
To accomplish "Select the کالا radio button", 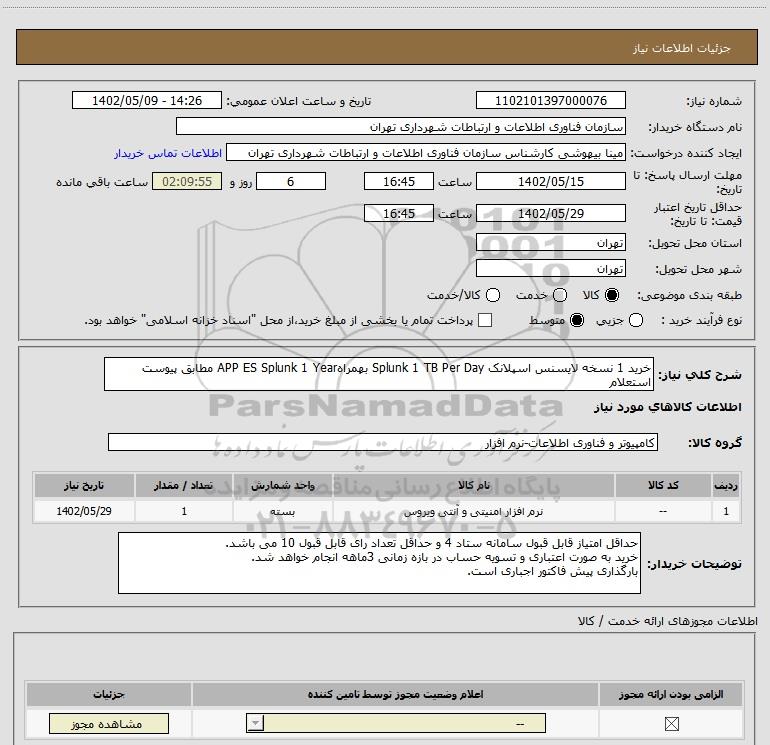I will click(x=612, y=295).
